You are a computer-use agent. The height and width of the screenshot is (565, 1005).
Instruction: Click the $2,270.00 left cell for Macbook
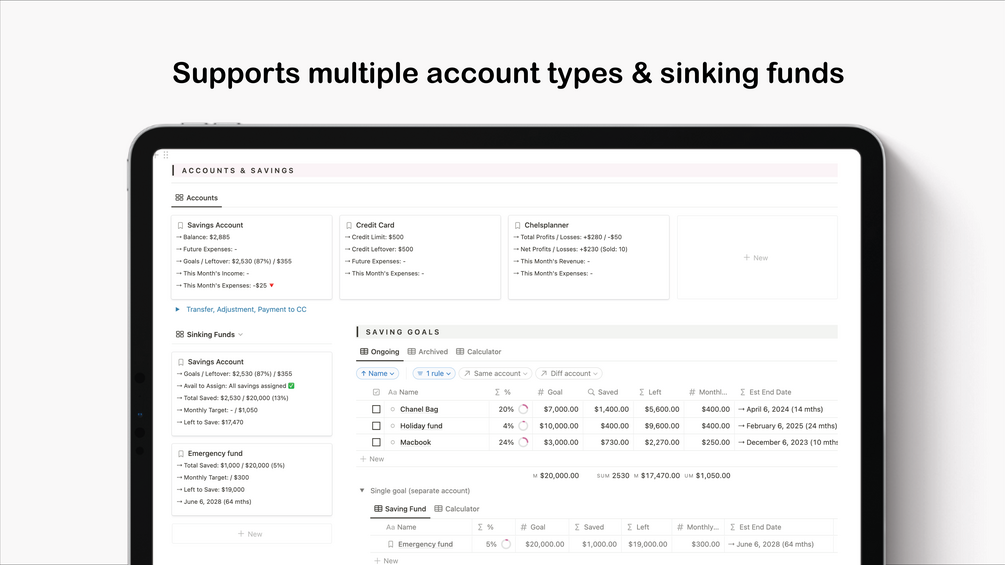tap(662, 443)
